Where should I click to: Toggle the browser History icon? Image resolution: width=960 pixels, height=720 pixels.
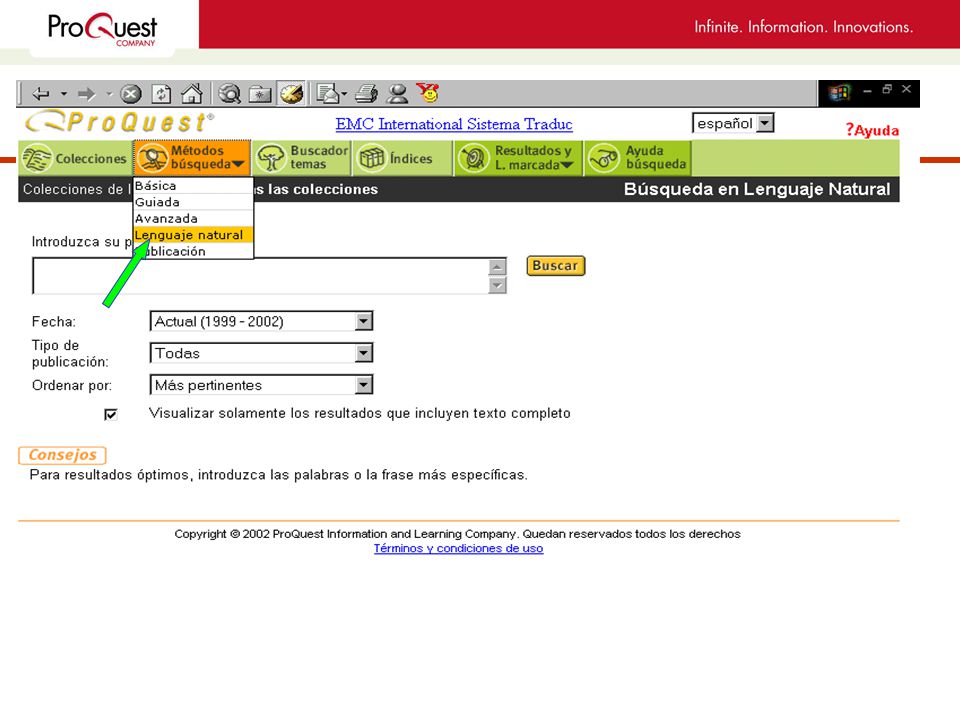pyautogui.click(x=291, y=94)
